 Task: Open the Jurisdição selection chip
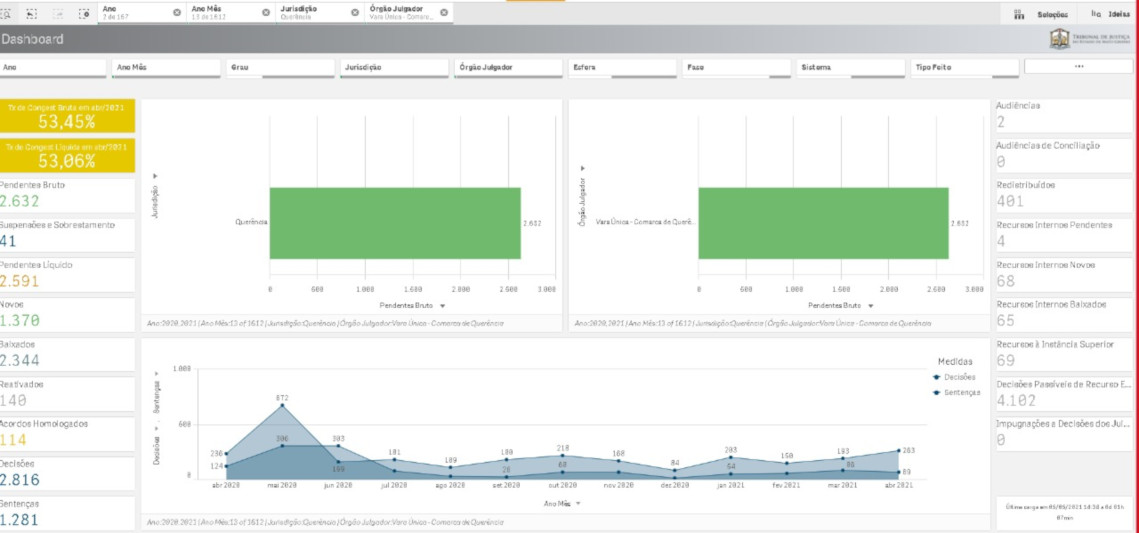pos(312,13)
